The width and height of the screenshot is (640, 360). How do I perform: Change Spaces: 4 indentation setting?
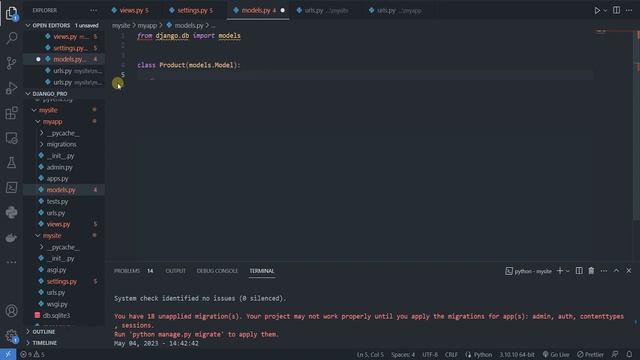403,354
